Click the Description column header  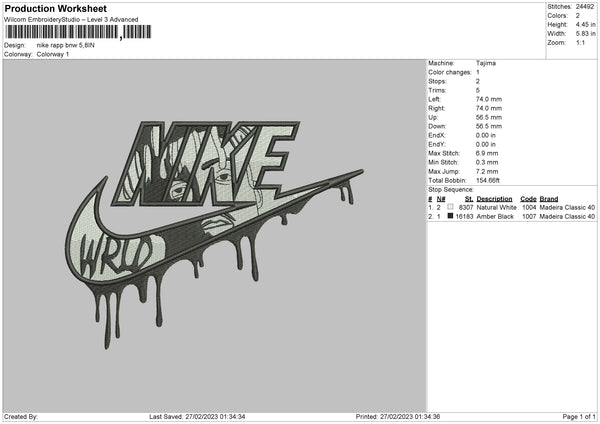click(494, 199)
